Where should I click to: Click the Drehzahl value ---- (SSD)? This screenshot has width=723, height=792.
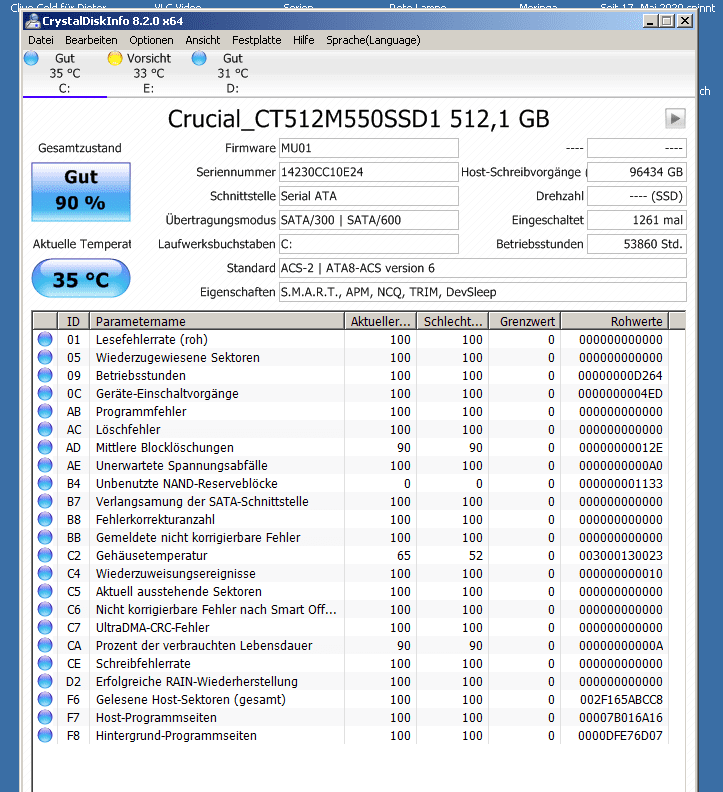[637, 196]
